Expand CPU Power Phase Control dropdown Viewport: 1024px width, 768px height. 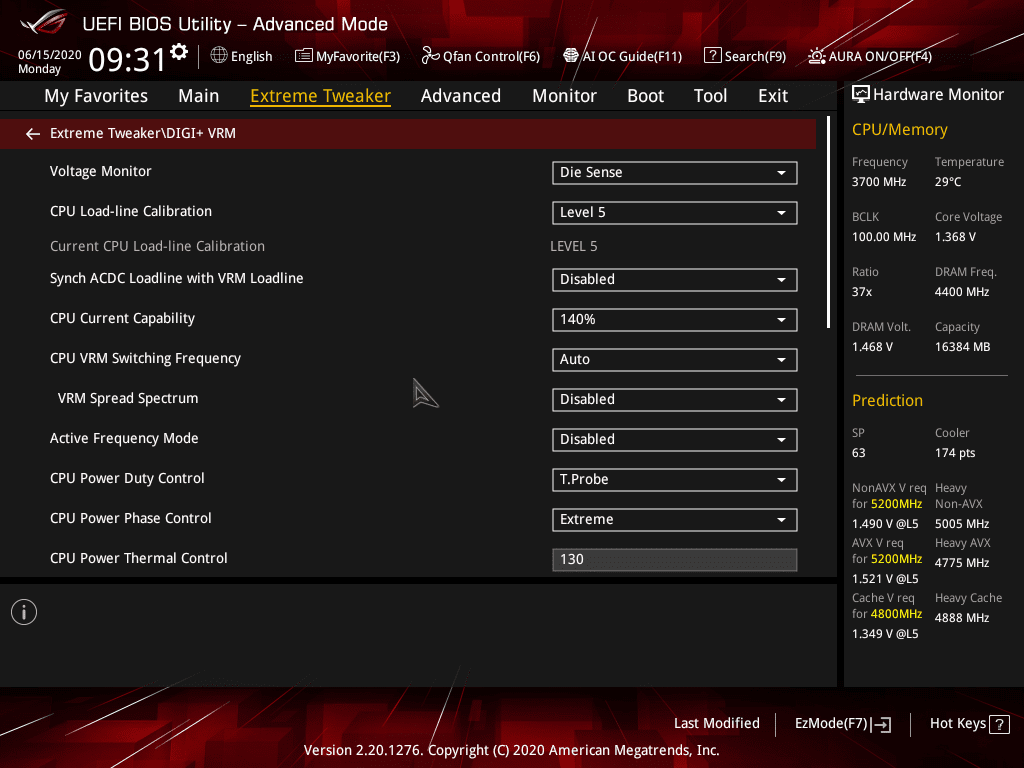pos(675,520)
